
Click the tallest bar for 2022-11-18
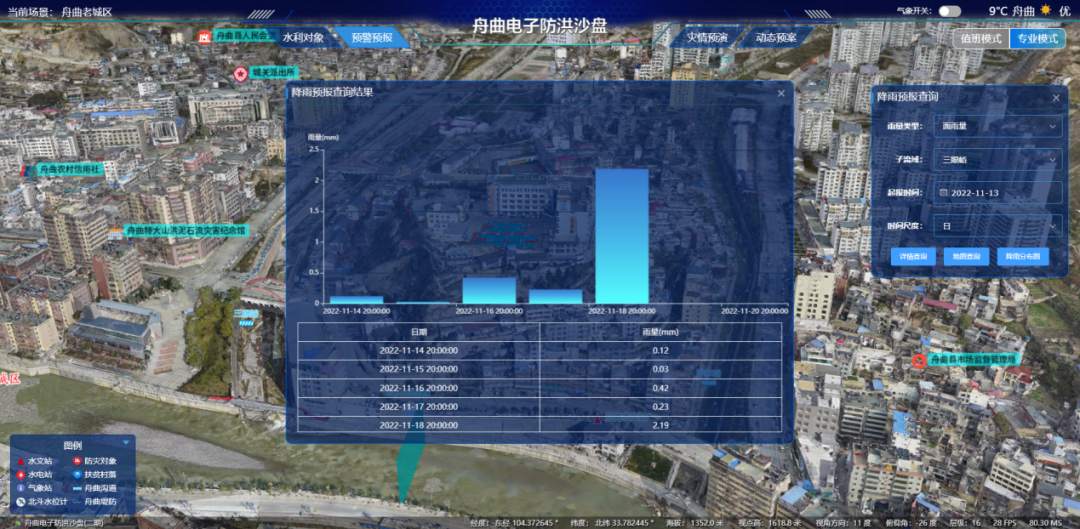pyautogui.click(x=621, y=236)
